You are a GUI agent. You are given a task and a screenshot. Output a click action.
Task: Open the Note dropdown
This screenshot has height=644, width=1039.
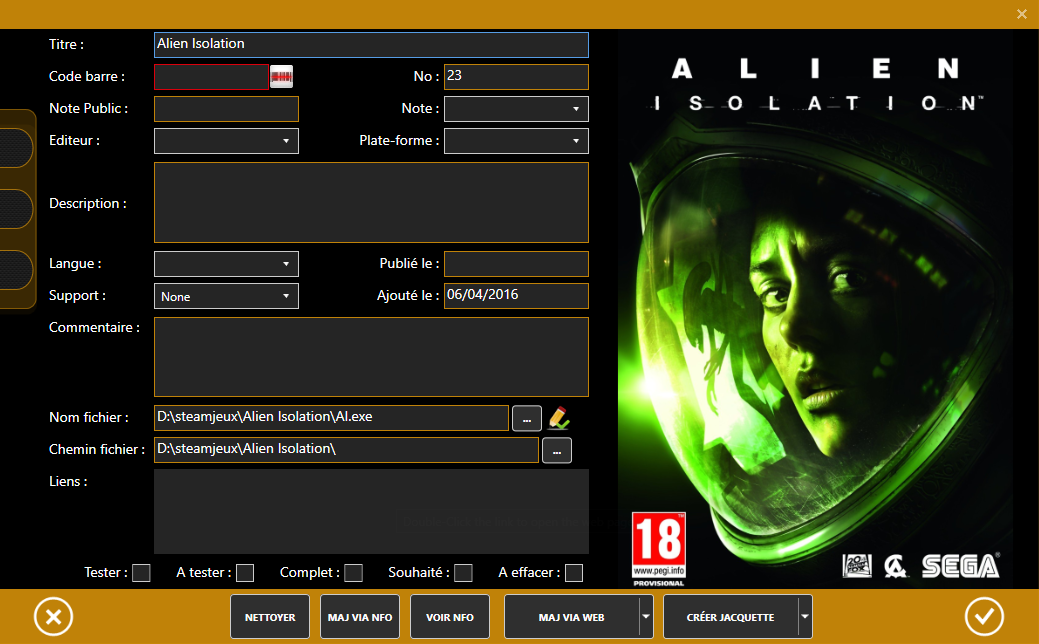pyautogui.click(x=516, y=109)
